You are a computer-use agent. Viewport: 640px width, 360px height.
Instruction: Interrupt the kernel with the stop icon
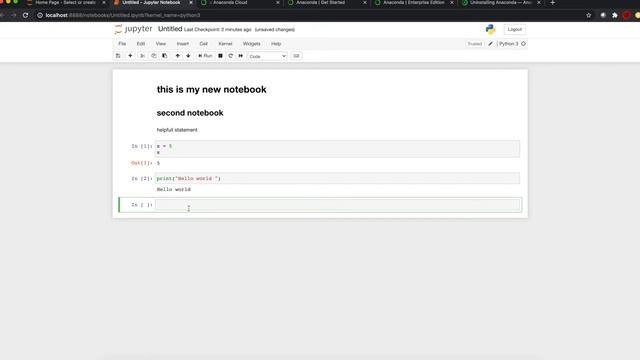coord(220,56)
